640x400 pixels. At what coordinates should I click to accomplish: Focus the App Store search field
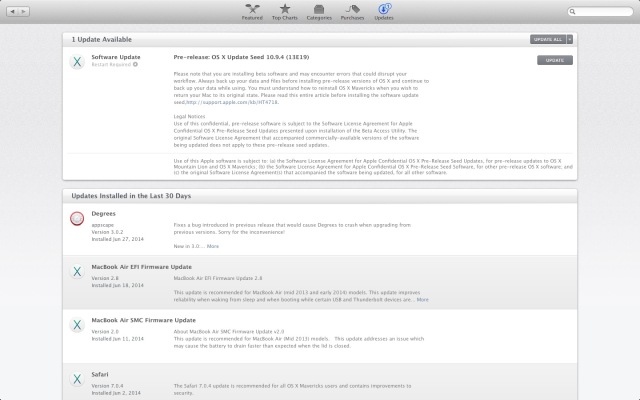click(x=600, y=11)
